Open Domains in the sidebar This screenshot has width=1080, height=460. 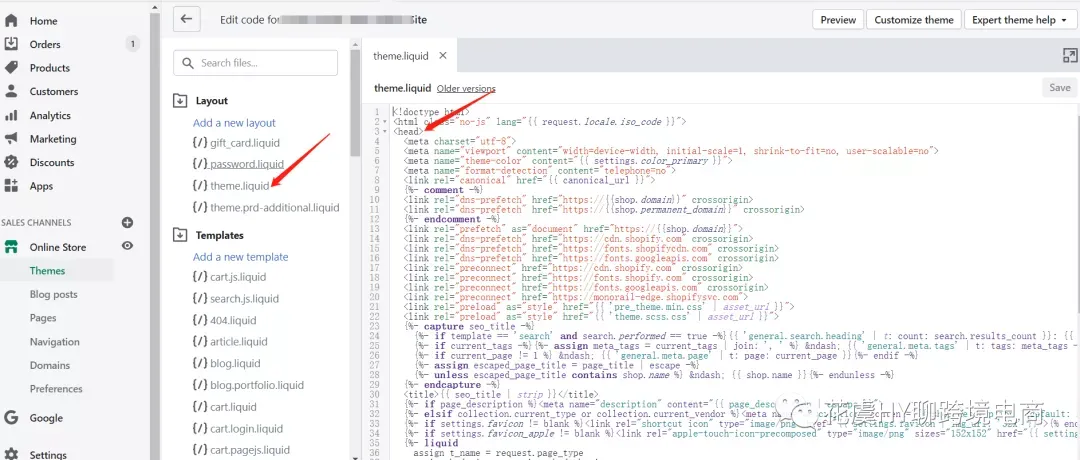(x=50, y=365)
